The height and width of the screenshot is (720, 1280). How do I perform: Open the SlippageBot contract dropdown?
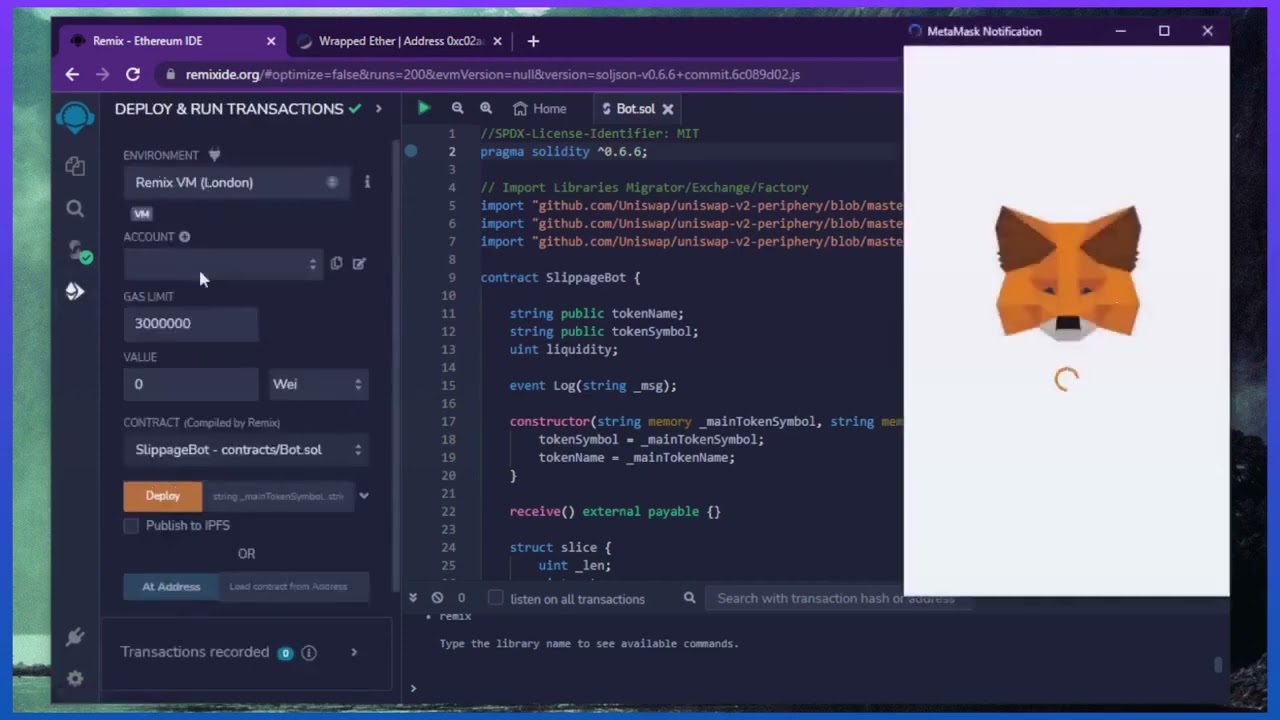(x=246, y=450)
